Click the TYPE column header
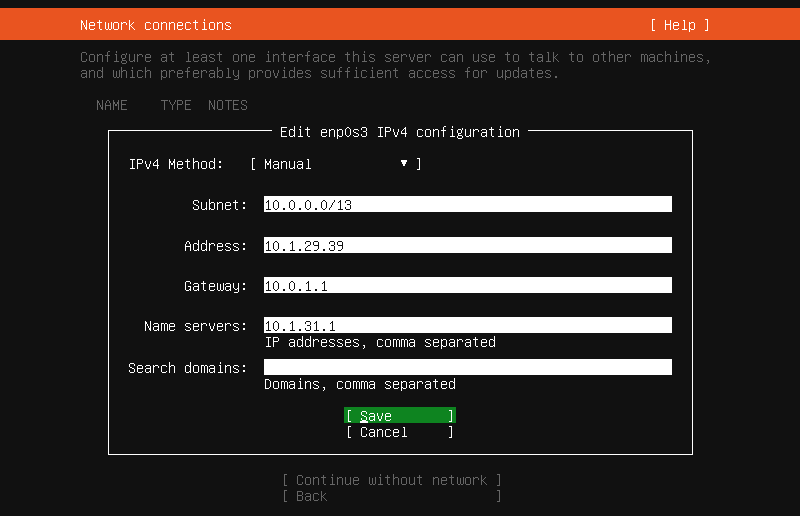Screen dimensions: 800x516 [x=176, y=105]
